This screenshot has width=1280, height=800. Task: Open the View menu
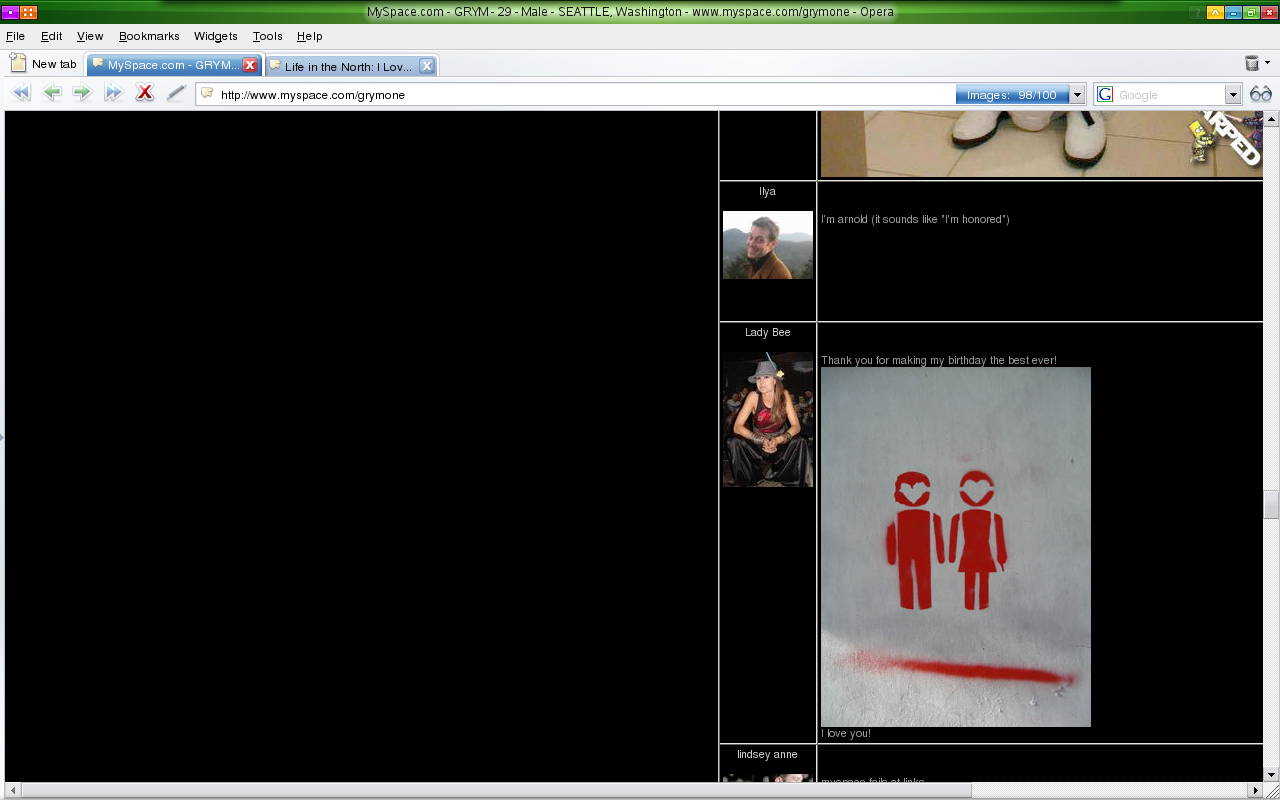point(90,36)
